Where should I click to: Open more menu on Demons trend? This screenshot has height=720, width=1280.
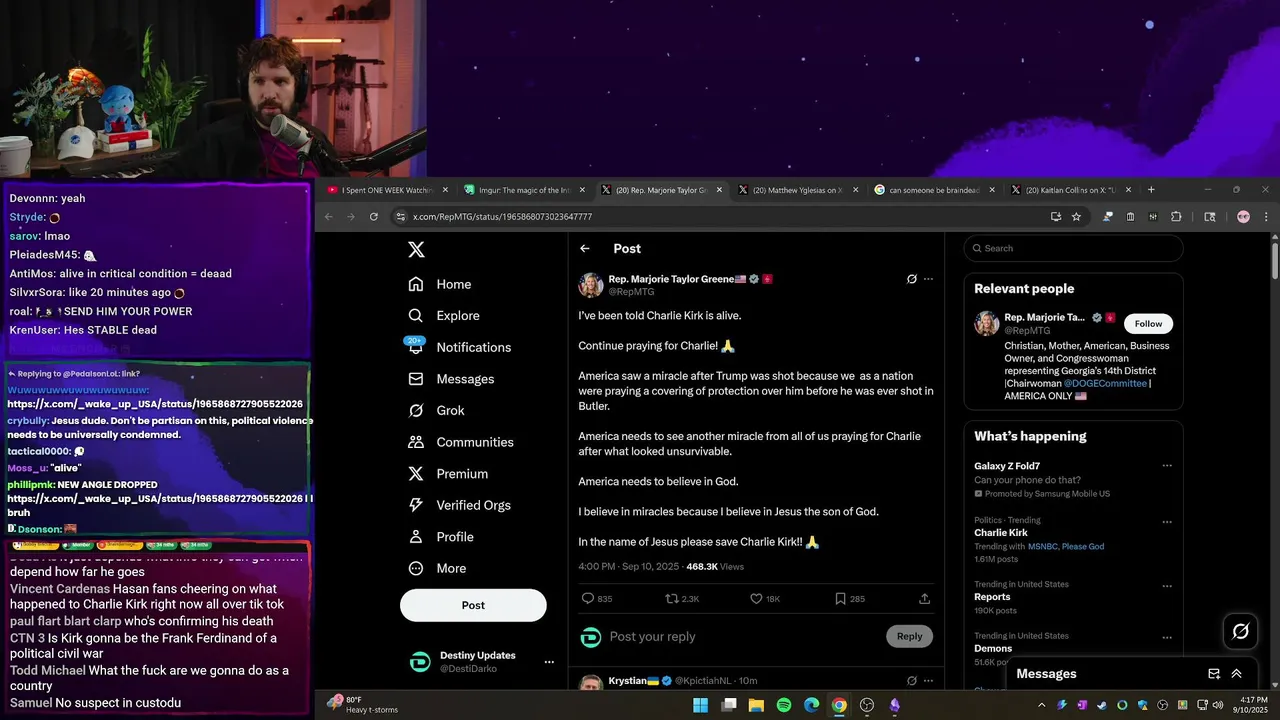[1167, 638]
